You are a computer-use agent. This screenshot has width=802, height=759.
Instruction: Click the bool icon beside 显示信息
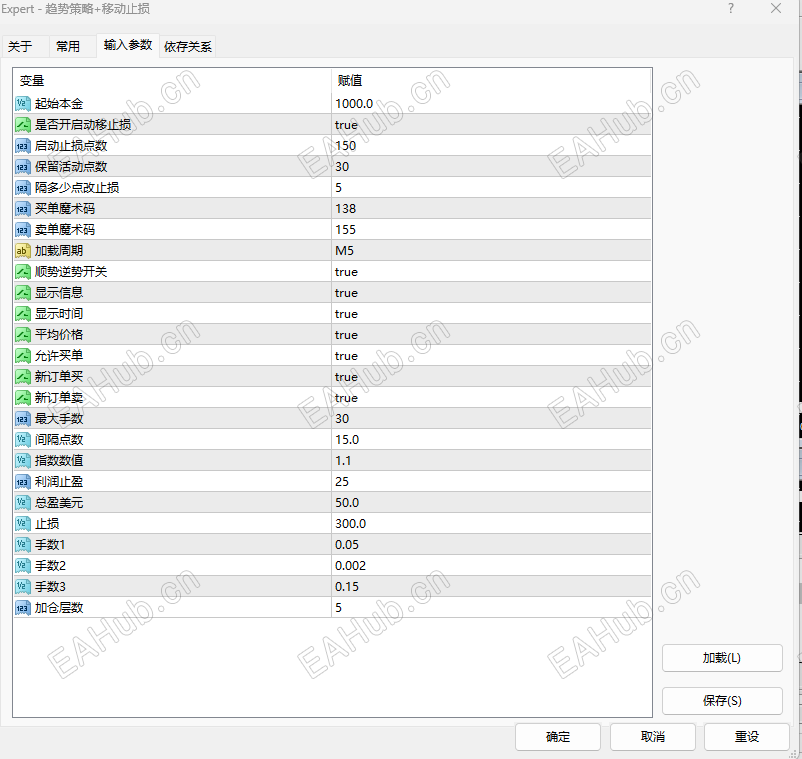pyautogui.click(x=23, y=293)
